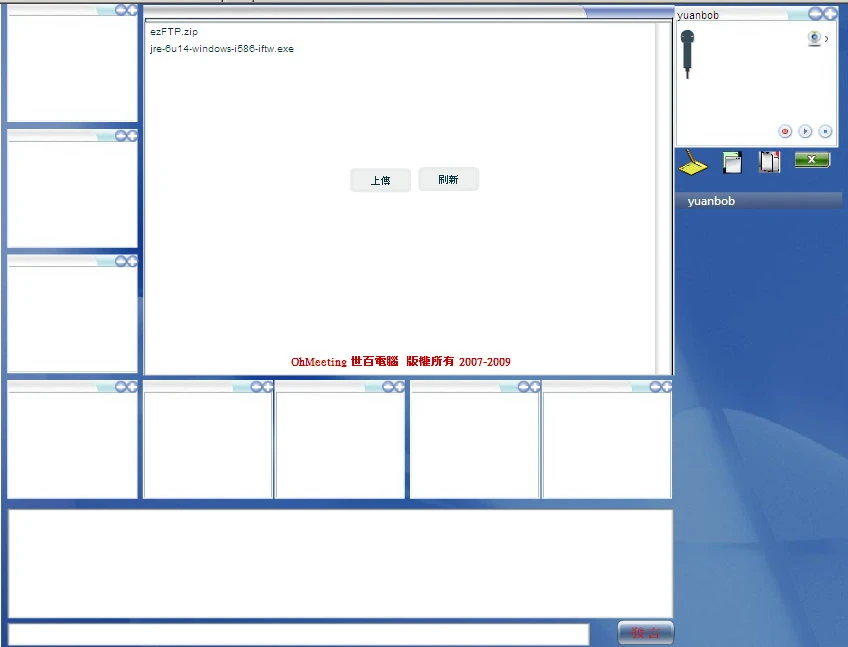The image size is (848, 647).
Task: Click the chat message input field
Action: tap(298, 634)
